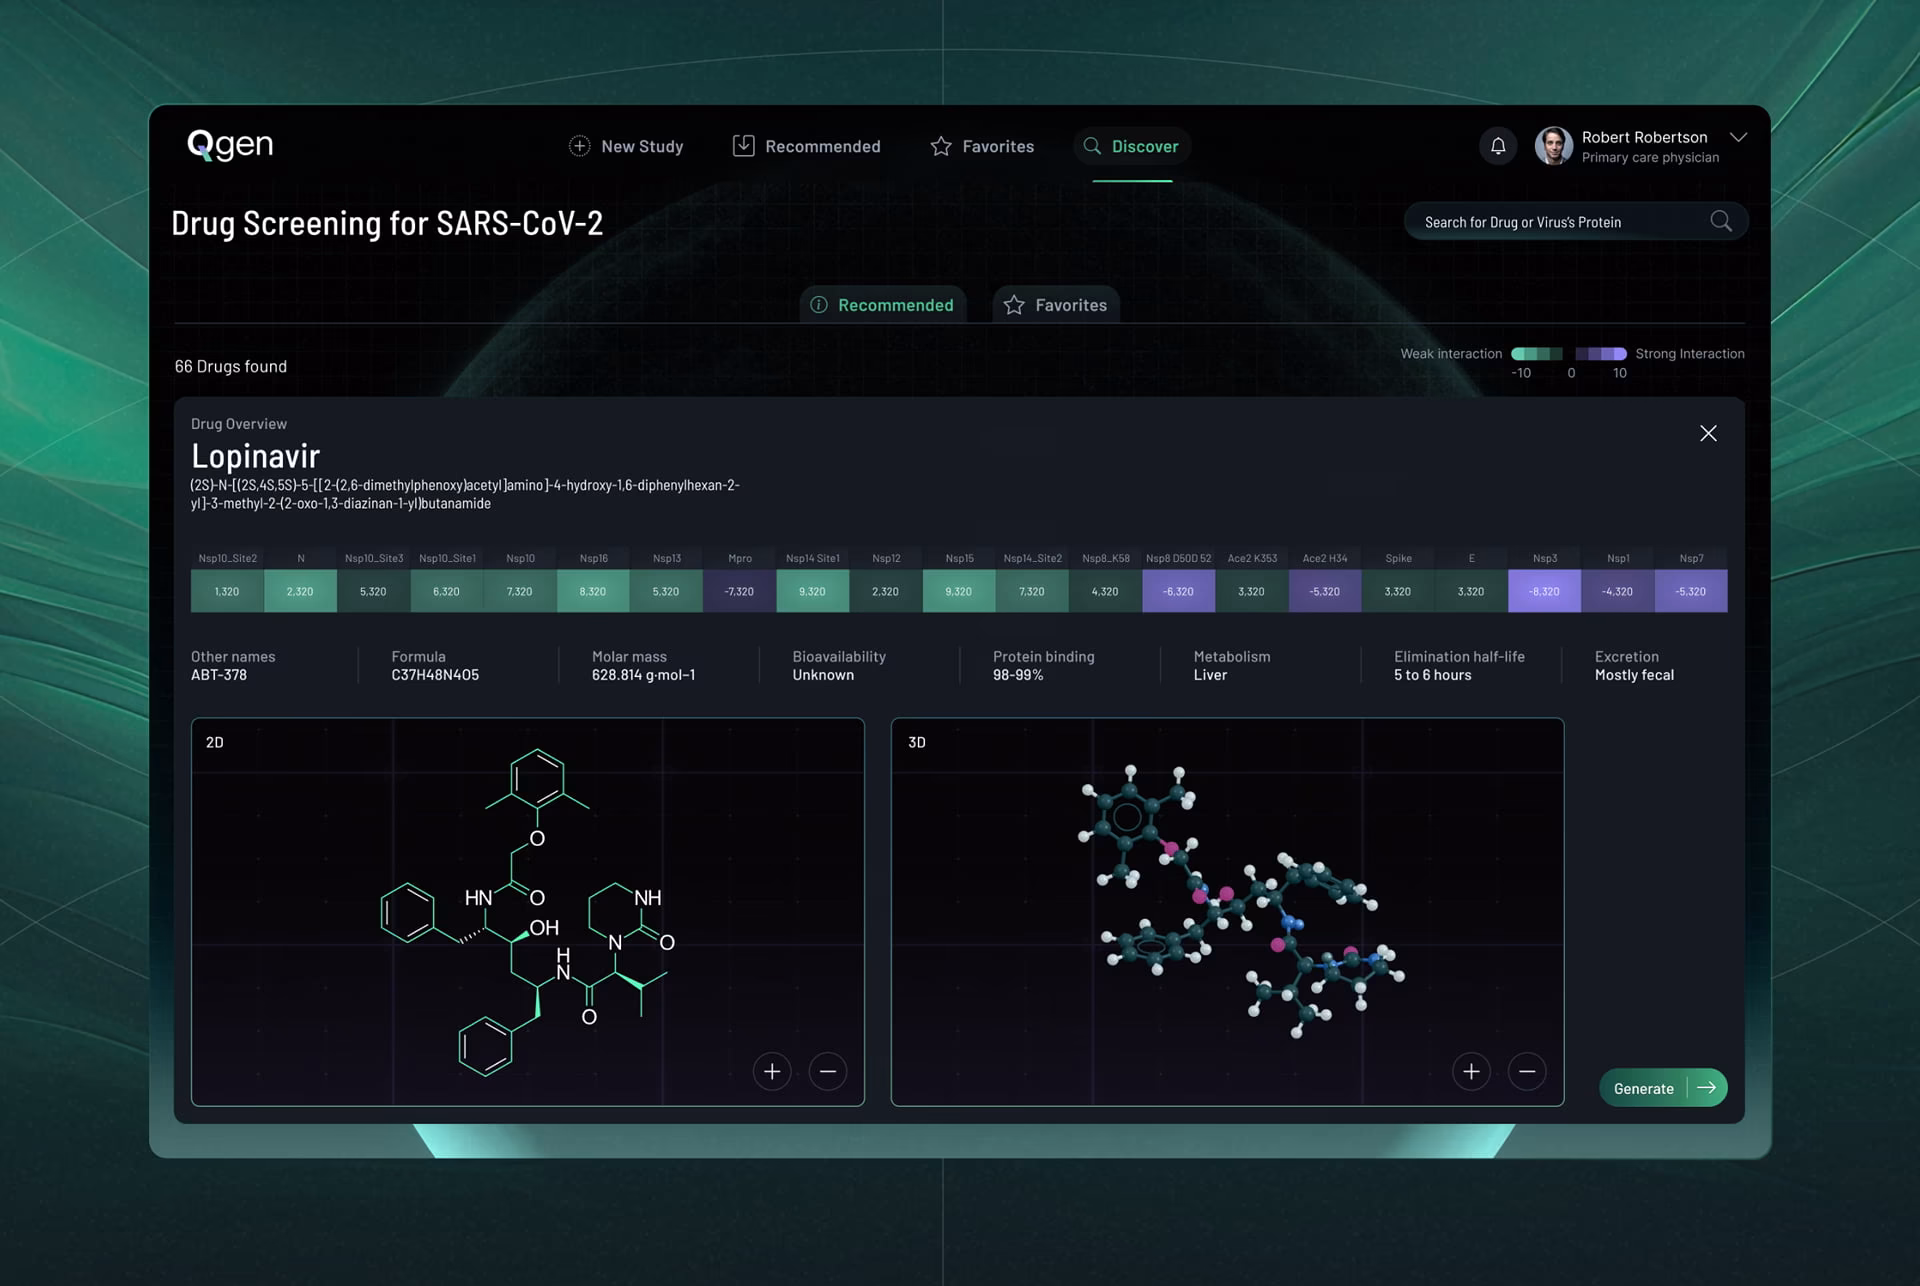Click the Qgen logo

230,145
